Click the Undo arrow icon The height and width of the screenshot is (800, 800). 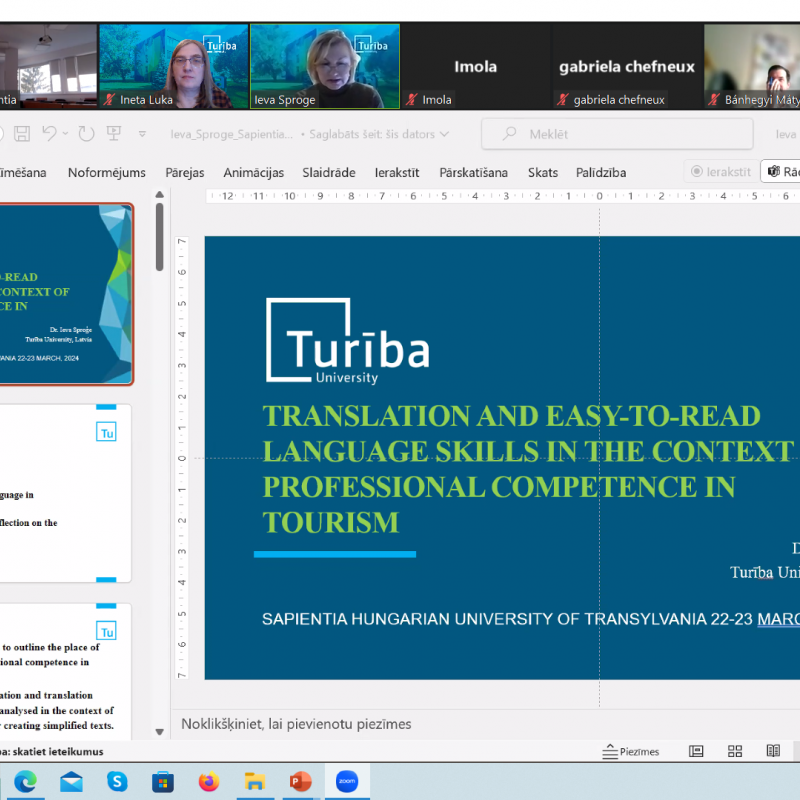(x=49, y=134)
